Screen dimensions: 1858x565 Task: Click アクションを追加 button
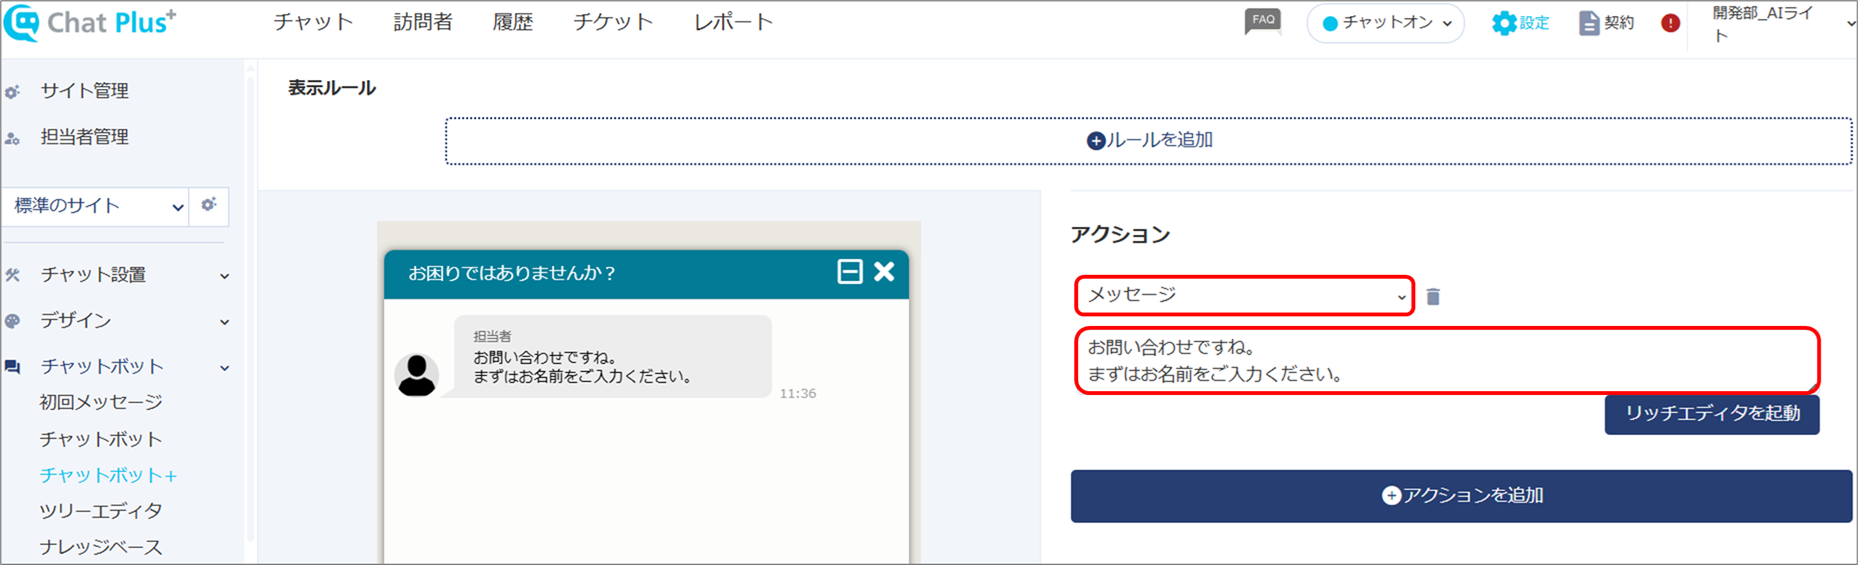click(1461, 496)
